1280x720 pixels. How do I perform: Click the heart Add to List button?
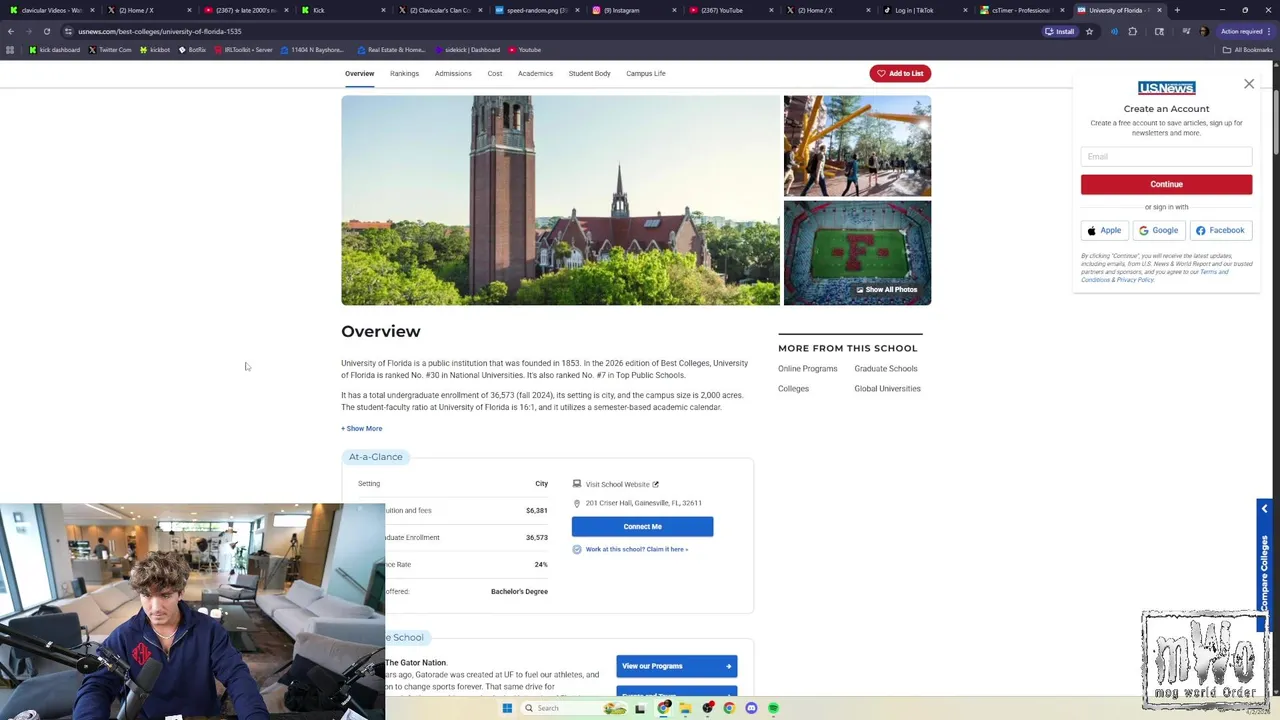click(x=900, y=73)
